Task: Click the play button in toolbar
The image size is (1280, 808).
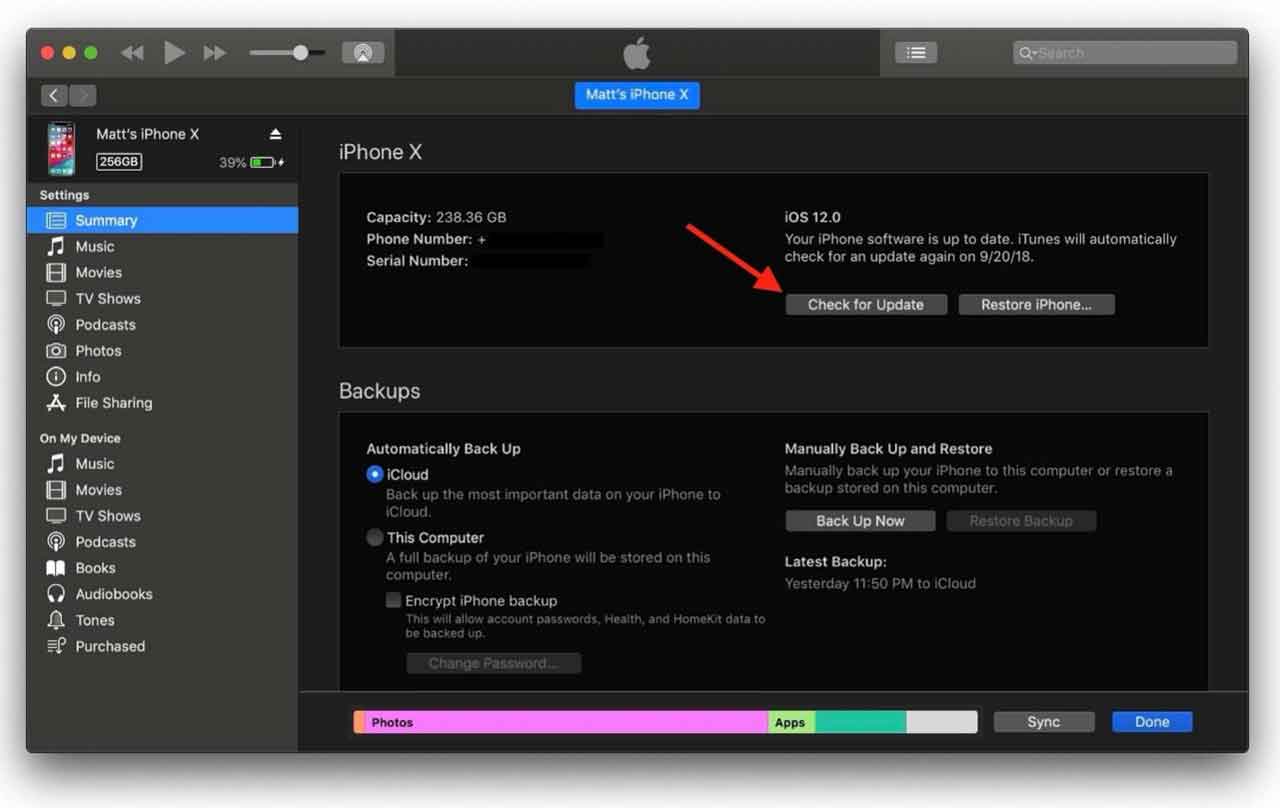Action: click(x=174, y=52)
